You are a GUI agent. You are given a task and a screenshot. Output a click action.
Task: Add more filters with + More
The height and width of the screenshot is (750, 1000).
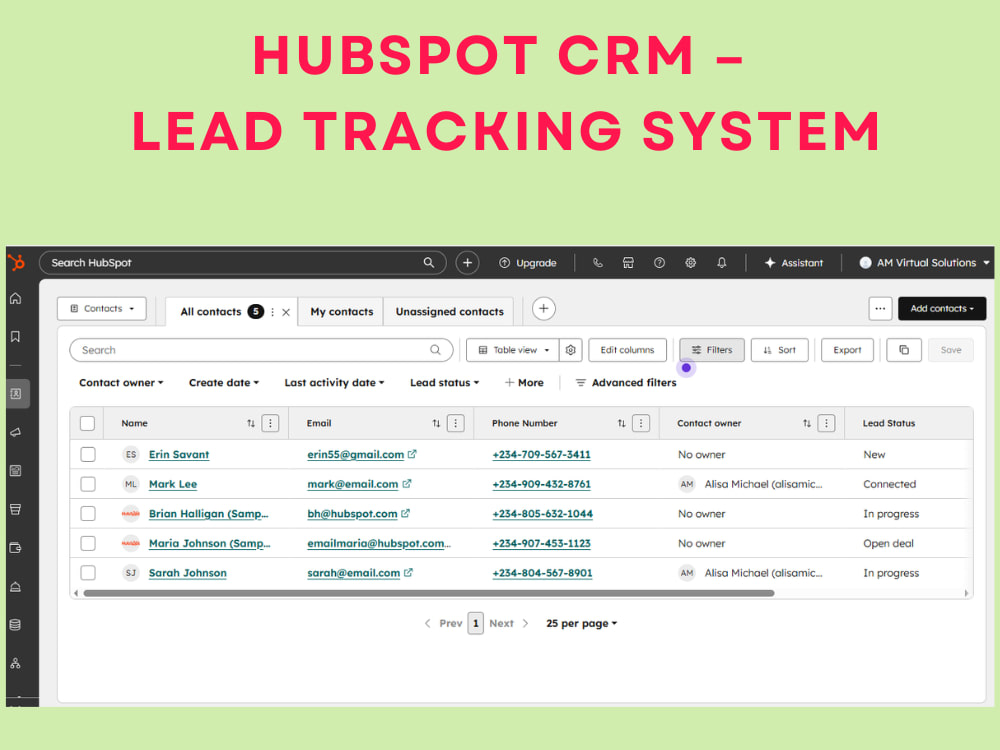(x=524, y=383)
